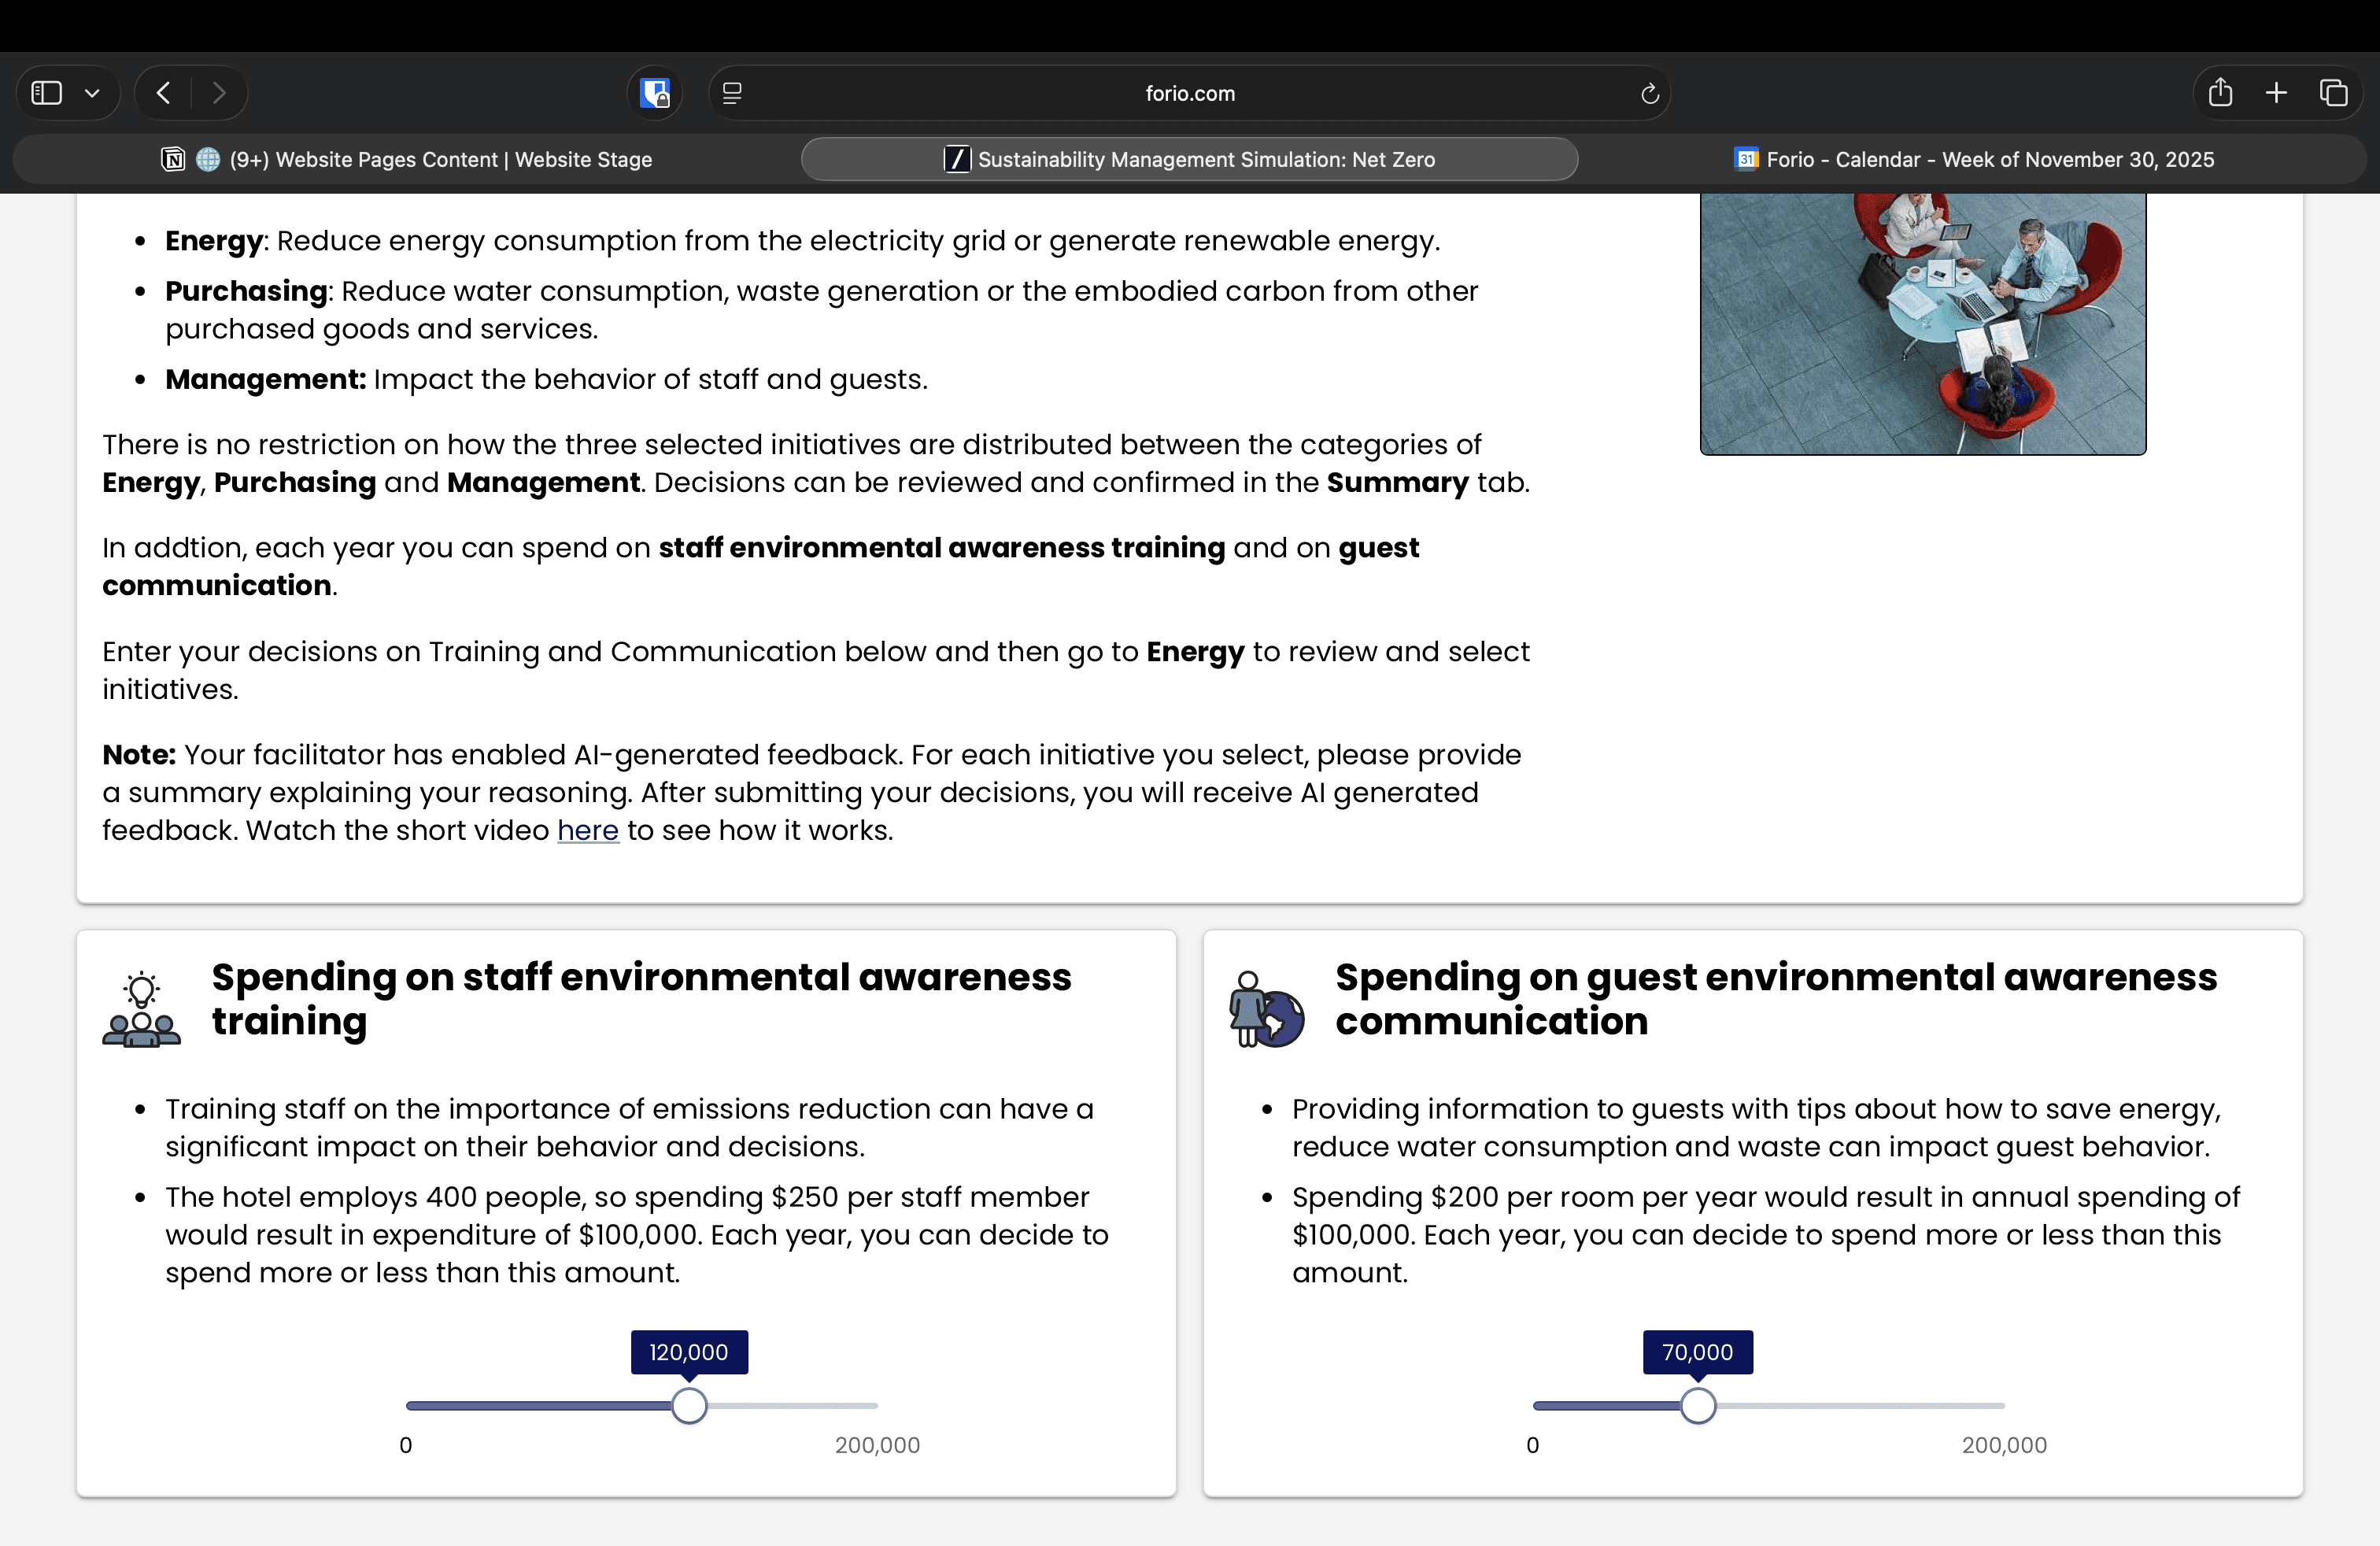Viewport: 2380px width, 1546px height.
Task: Expand the sidebar options dropdown chevron
Action: (x=92, y=93)
